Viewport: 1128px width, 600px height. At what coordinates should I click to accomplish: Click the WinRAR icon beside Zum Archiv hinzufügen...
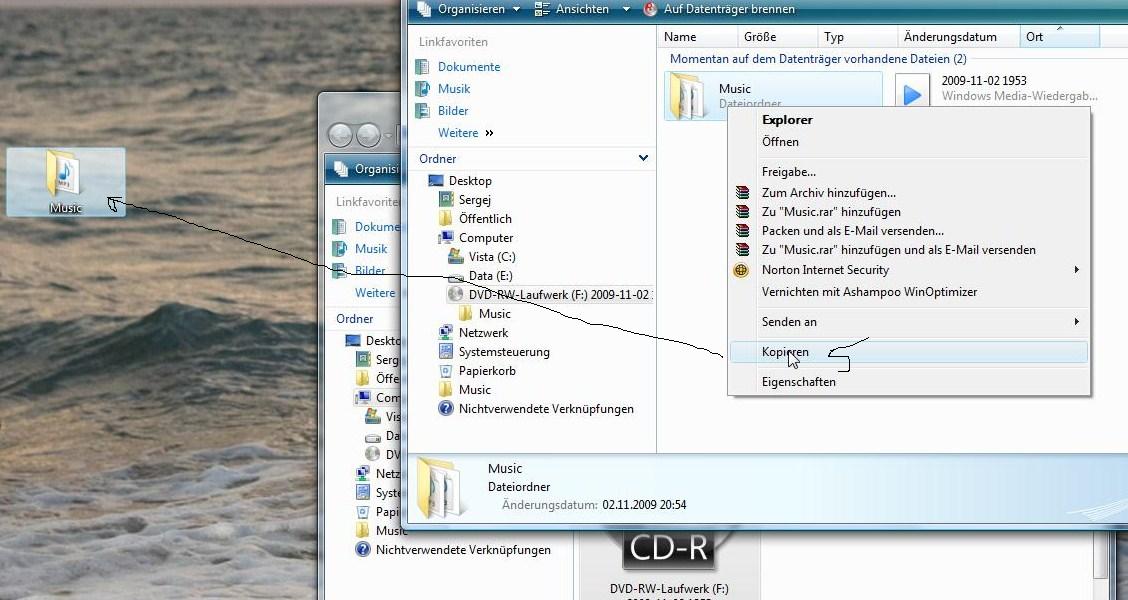[x=742, y=193]
